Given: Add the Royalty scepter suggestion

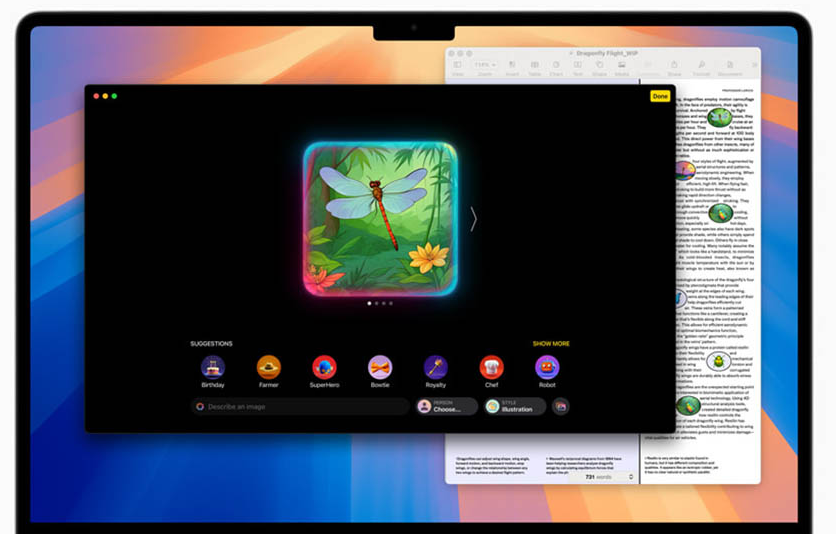Looking at the screenshot, I should tap(435, 367).
